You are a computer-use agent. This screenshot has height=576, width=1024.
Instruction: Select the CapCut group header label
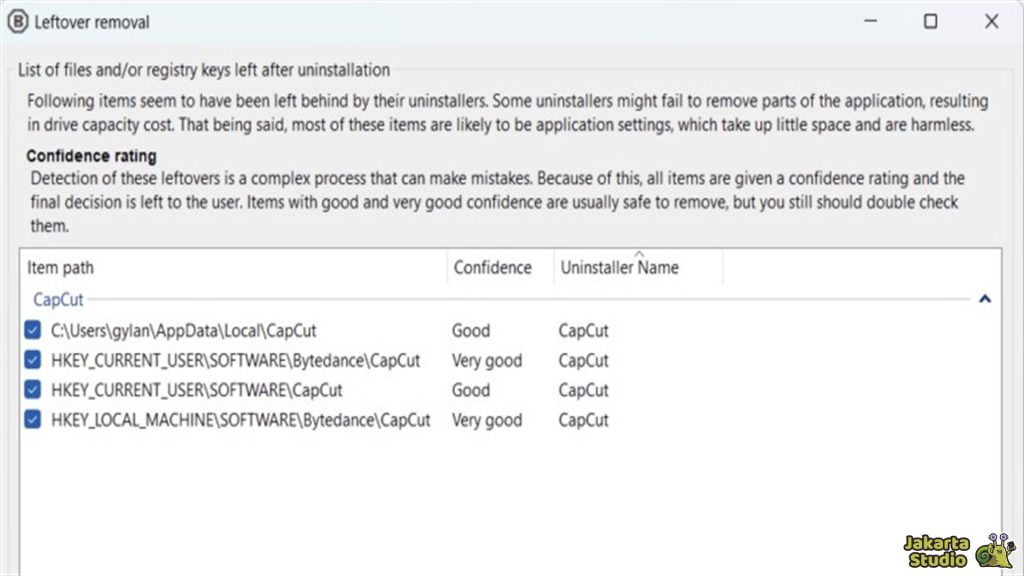click(58, 299)
